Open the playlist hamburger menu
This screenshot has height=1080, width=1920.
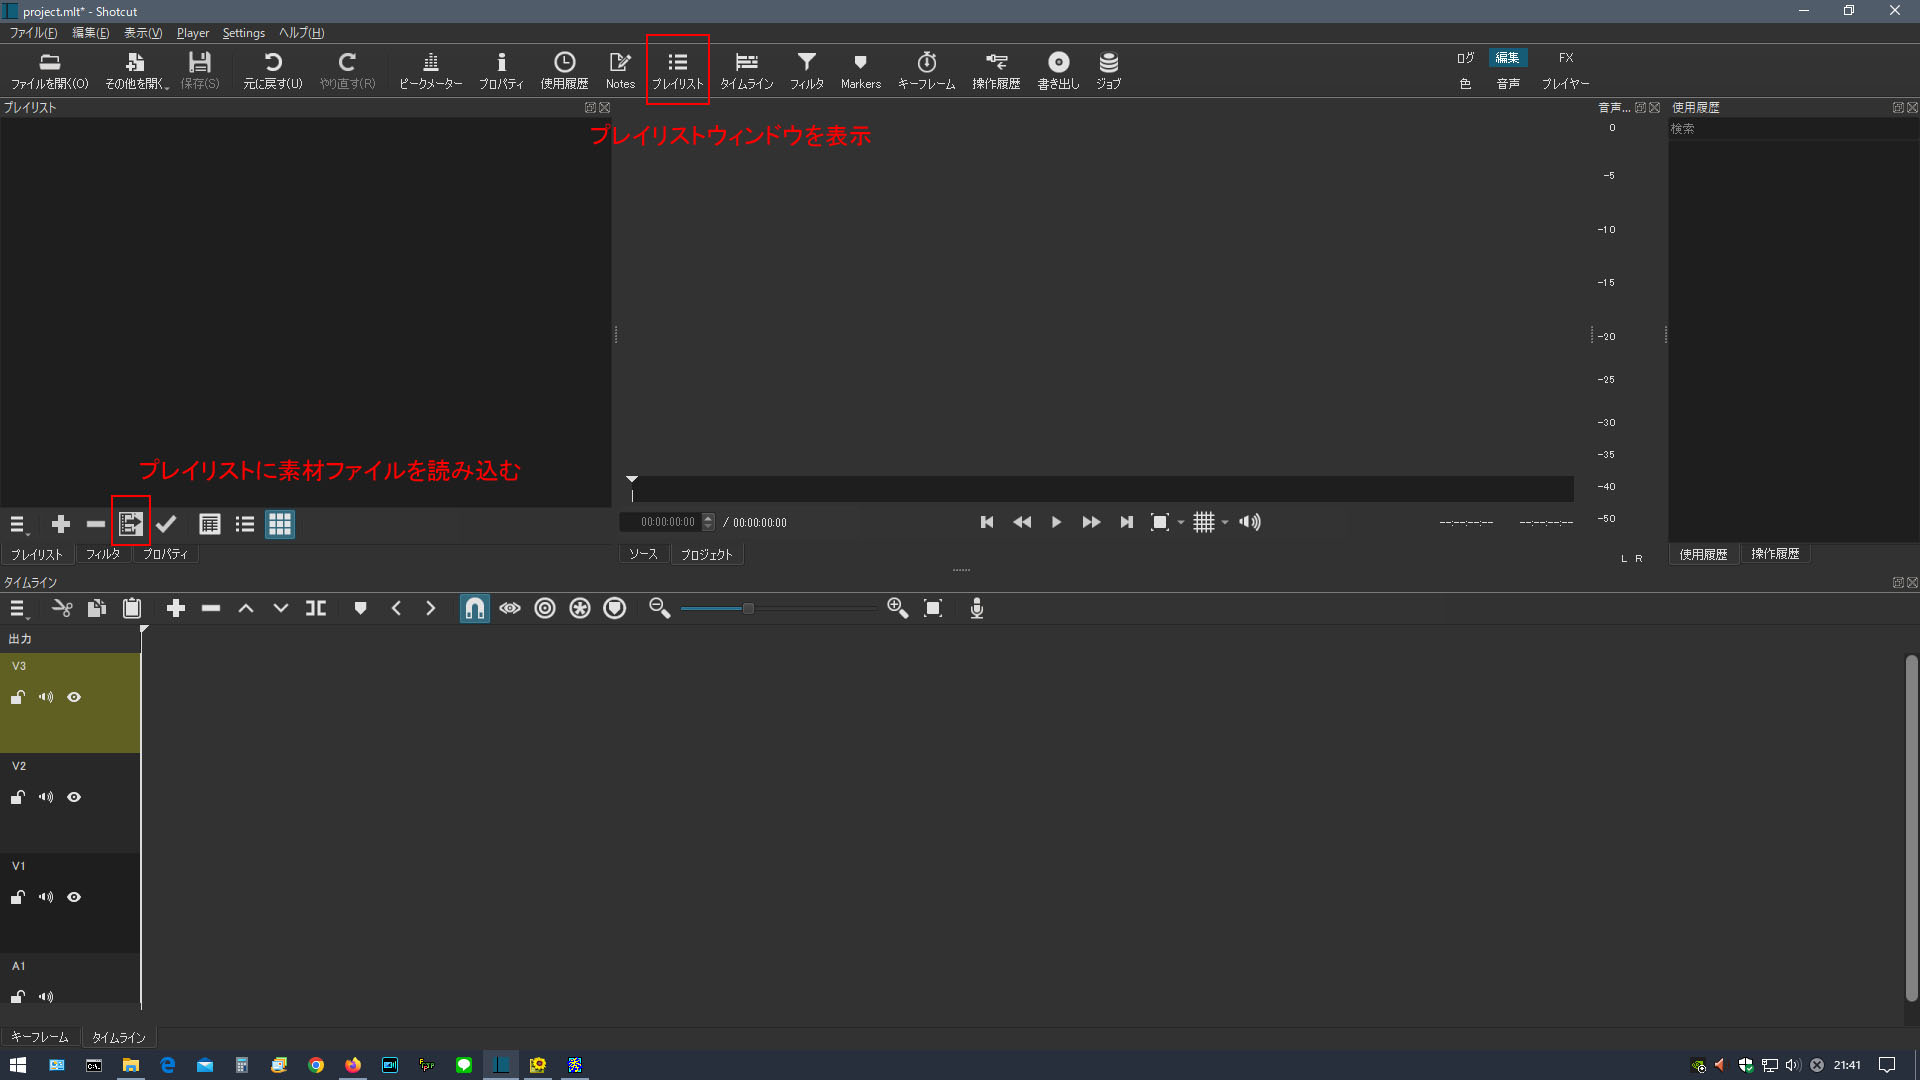click(18, 524)
